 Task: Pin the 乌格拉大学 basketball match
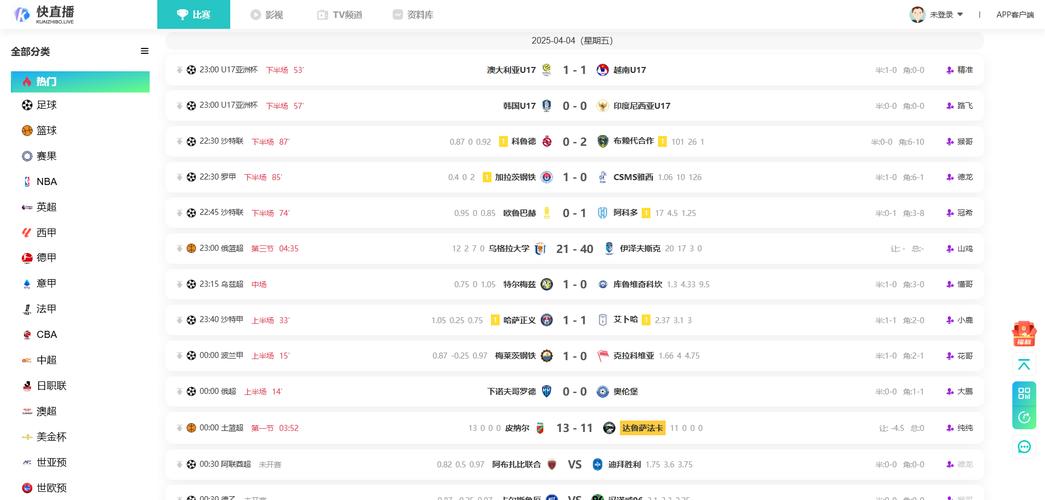[179, 249]
